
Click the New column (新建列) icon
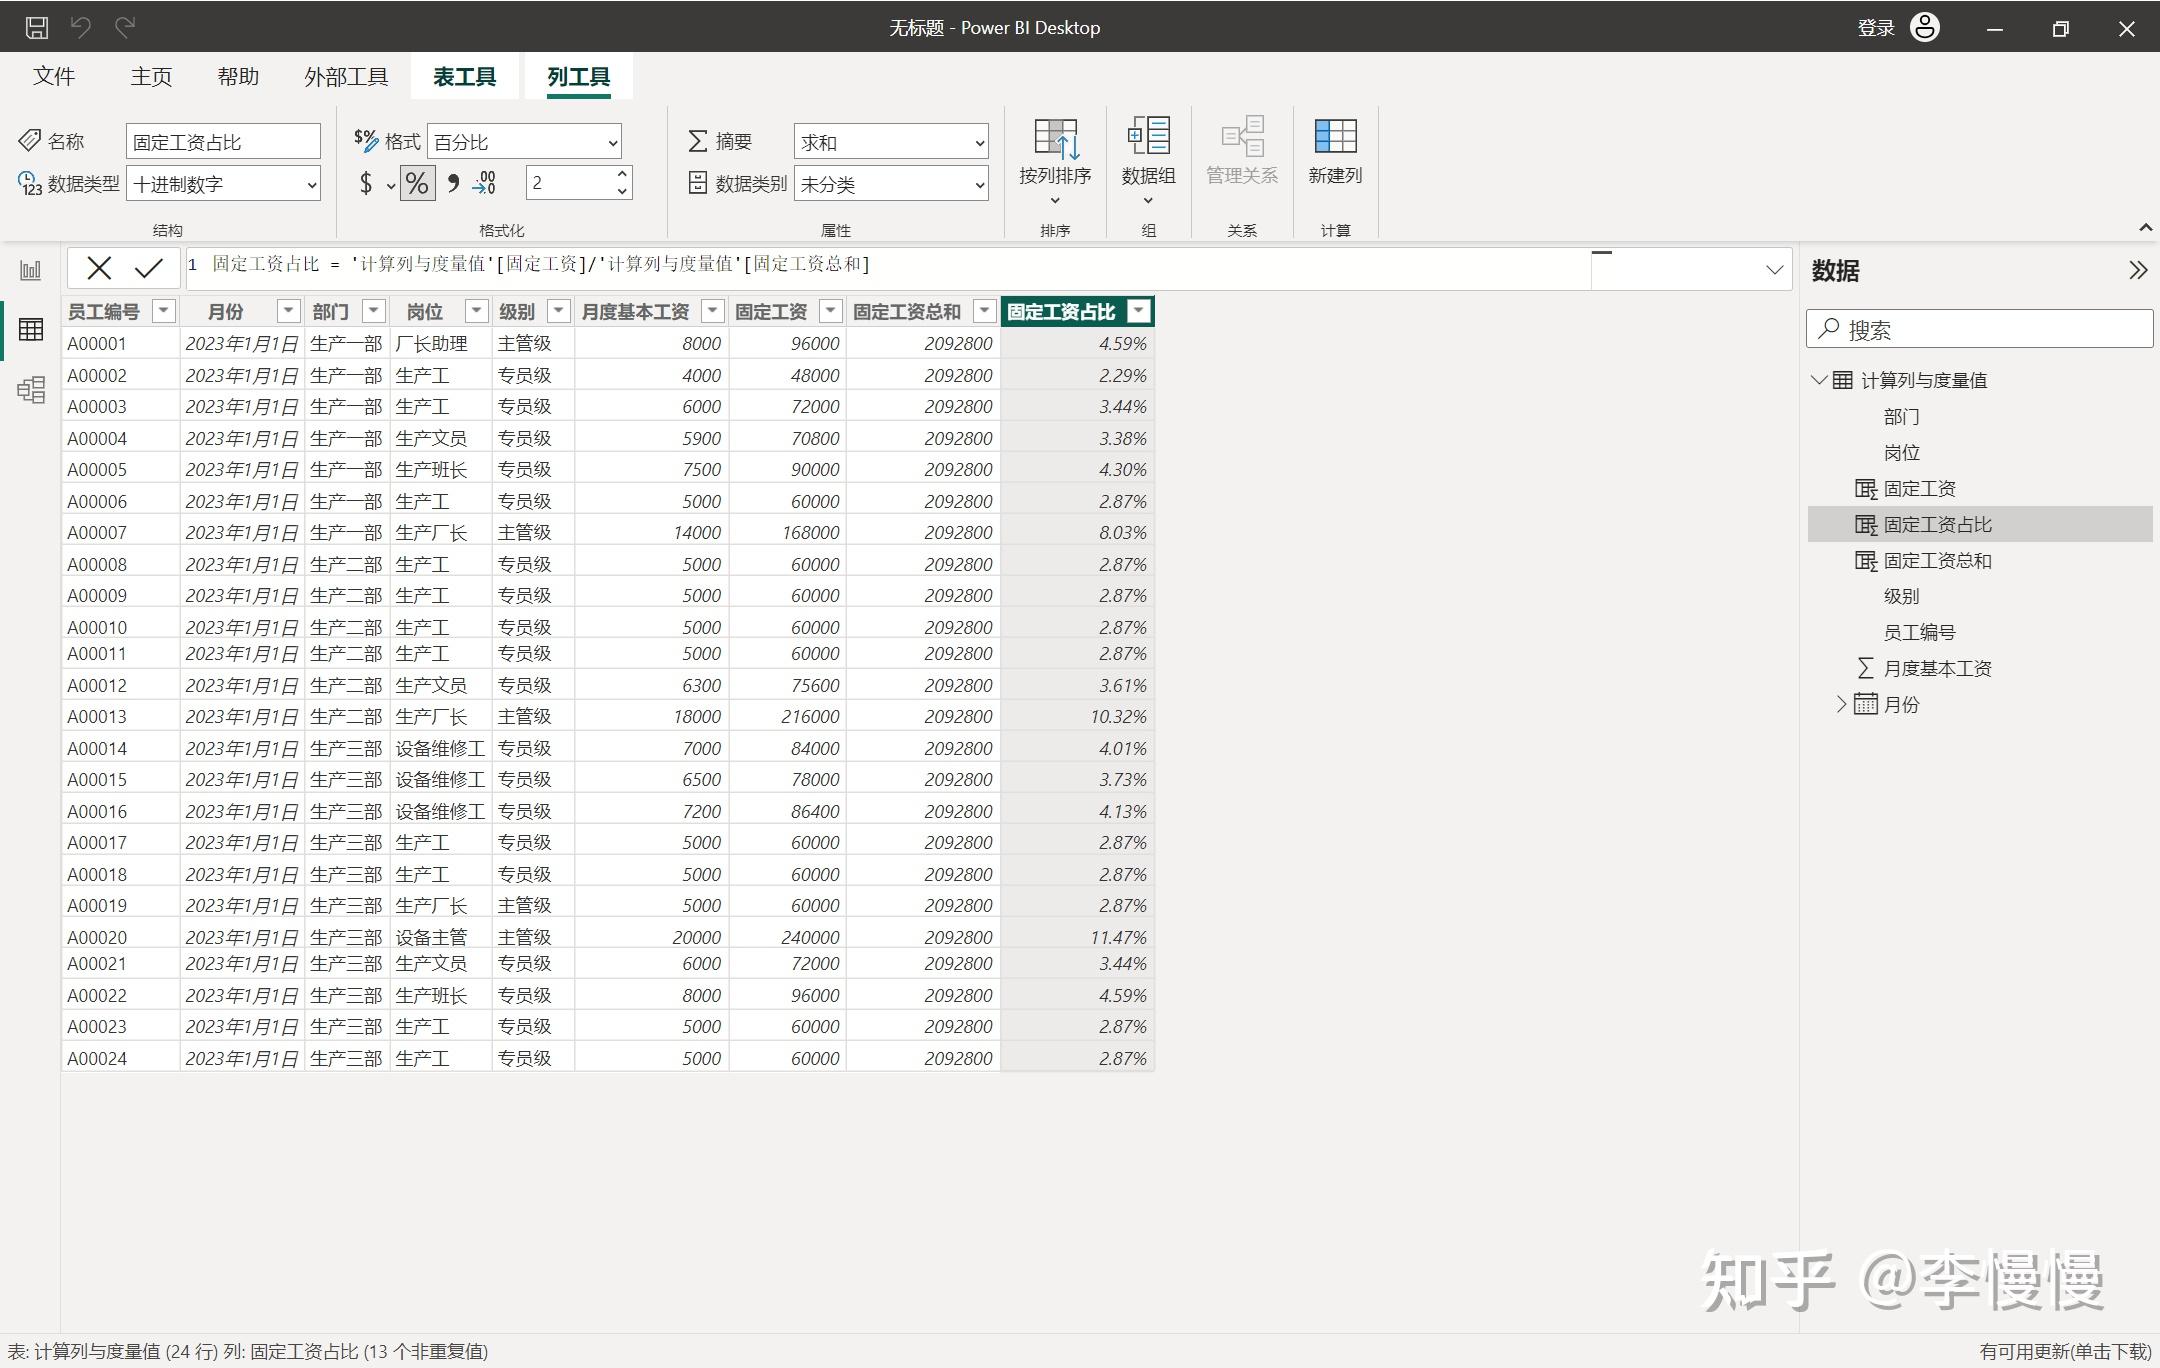[x=1335, y=152]
